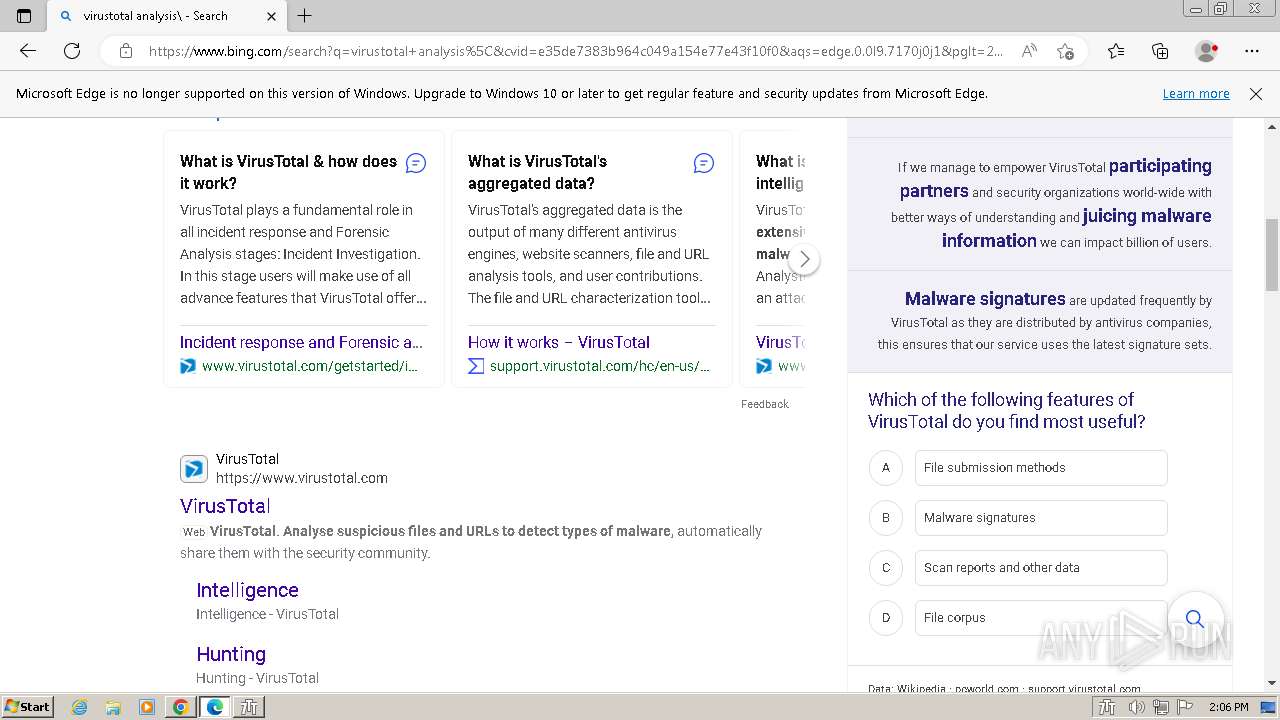Click the address bar URL field
1280x720 pixels.
(x=575, y=51)
